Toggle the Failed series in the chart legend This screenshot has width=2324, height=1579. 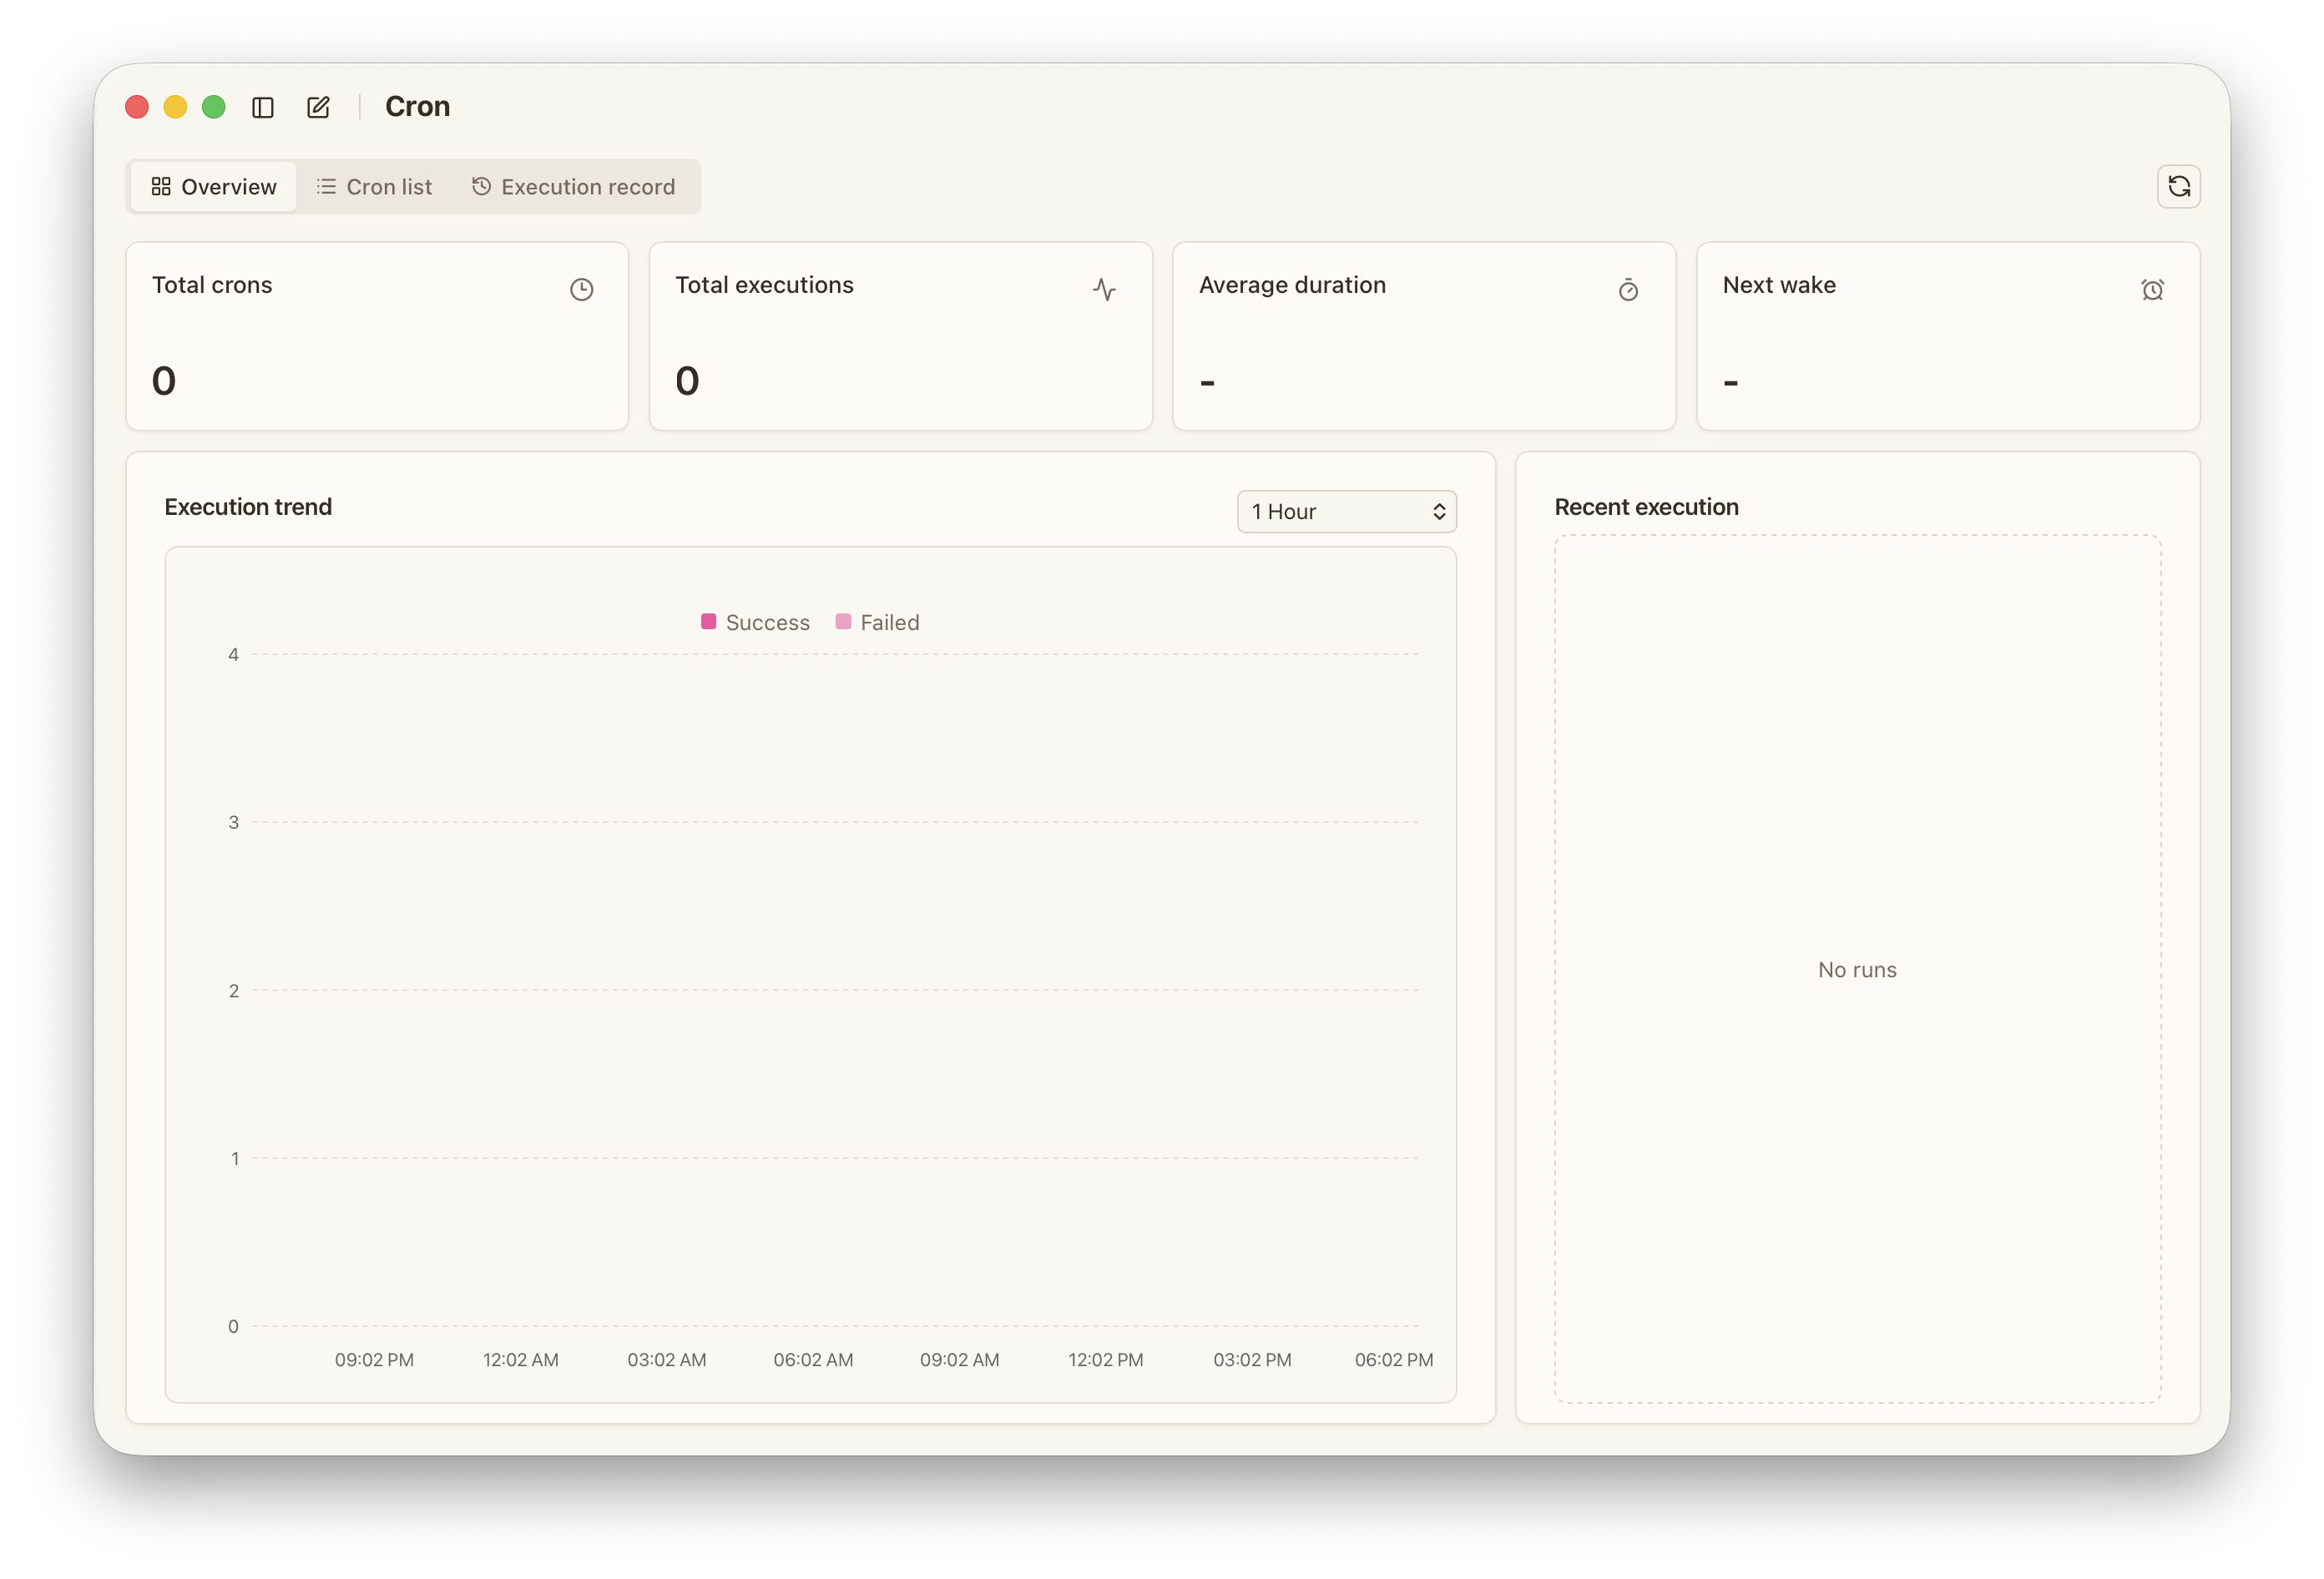click(x=877, y=621)
